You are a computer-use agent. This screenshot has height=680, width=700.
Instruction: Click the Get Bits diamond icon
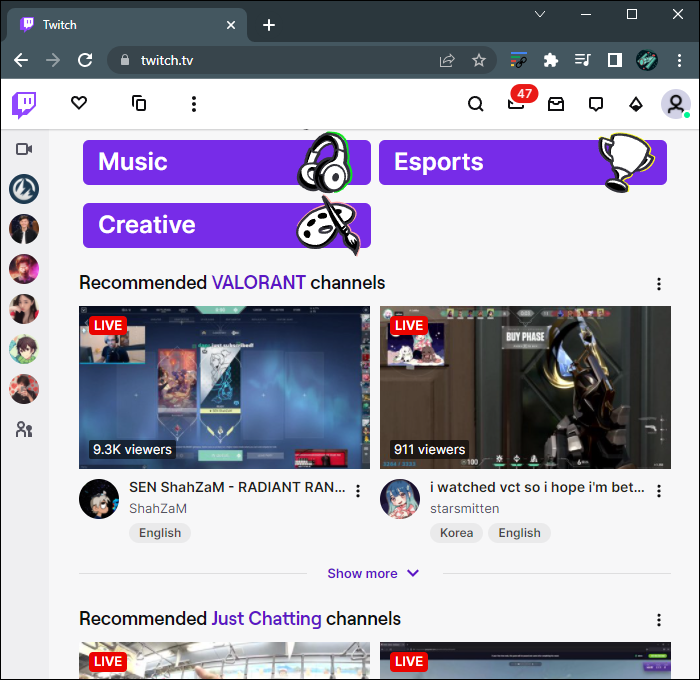(636, 104)
